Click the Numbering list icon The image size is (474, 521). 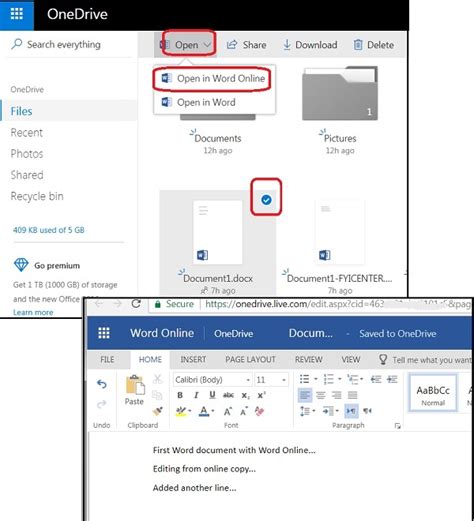pyautogui.click(x=329, y=379)
